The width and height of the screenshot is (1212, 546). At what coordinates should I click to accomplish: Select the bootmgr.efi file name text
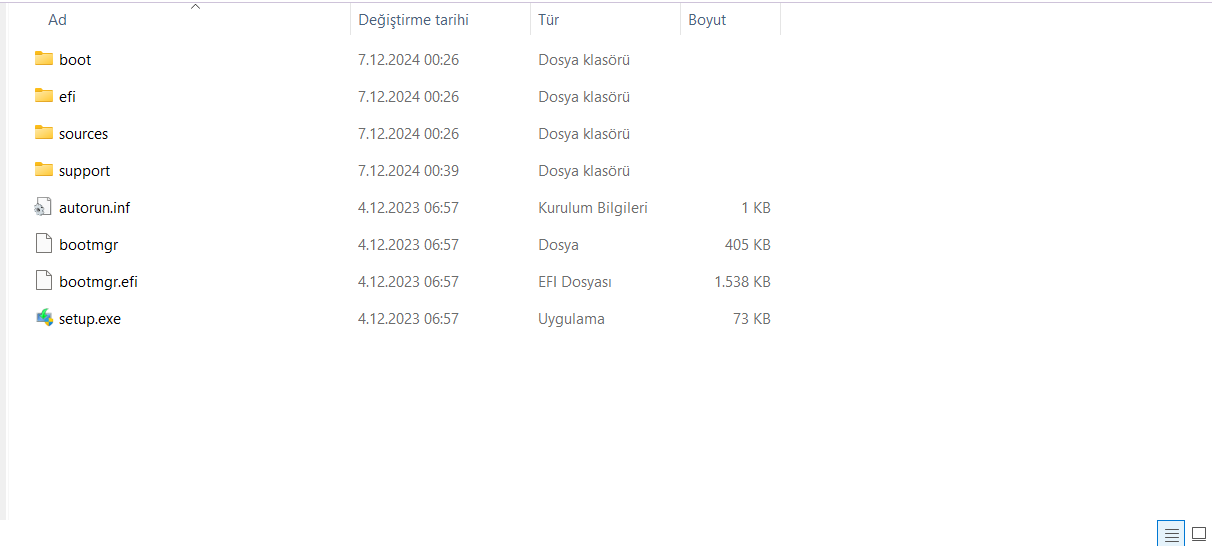pyautogui.click(x=98, y=282)
